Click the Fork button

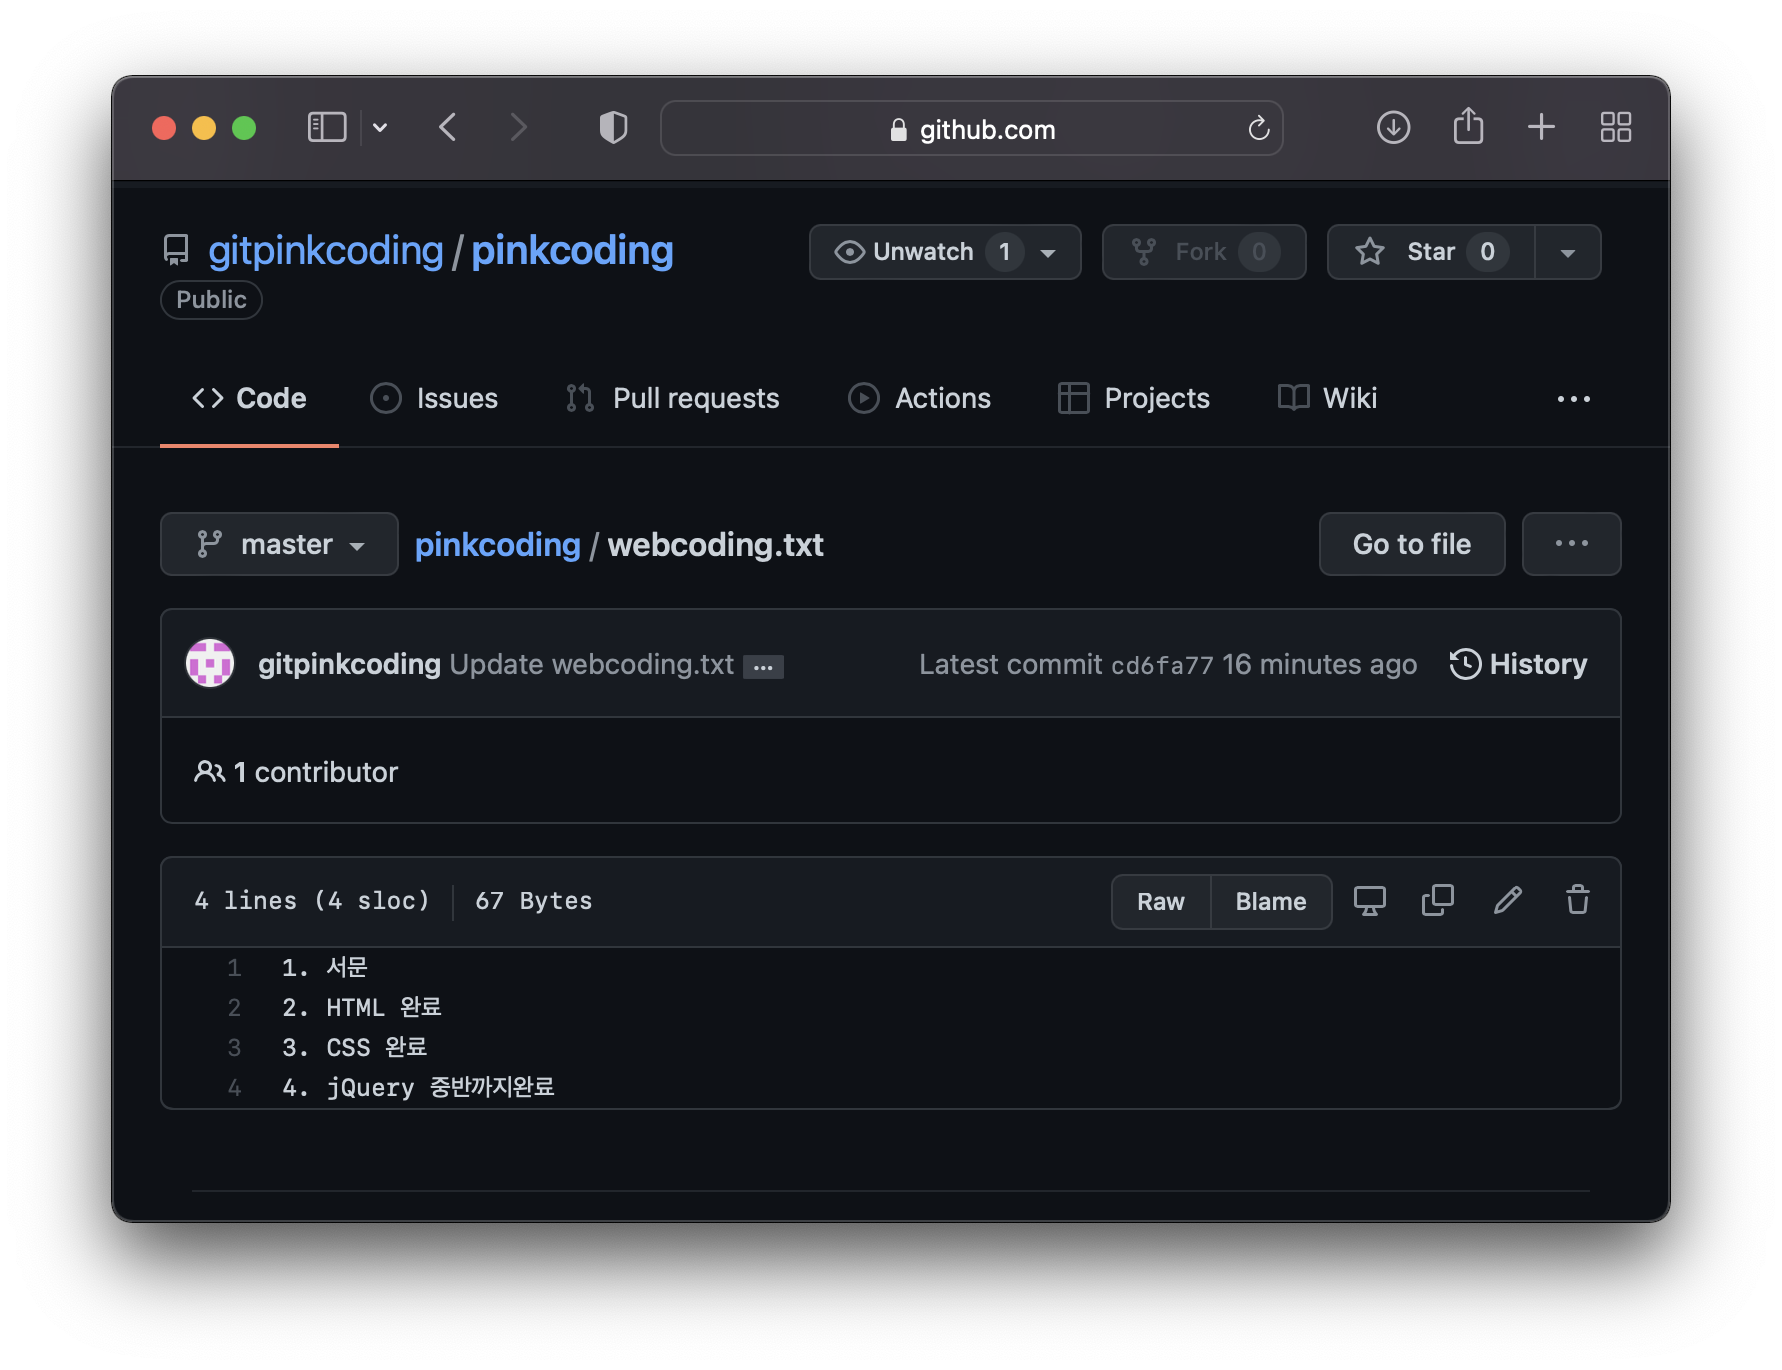(1204, 252)
